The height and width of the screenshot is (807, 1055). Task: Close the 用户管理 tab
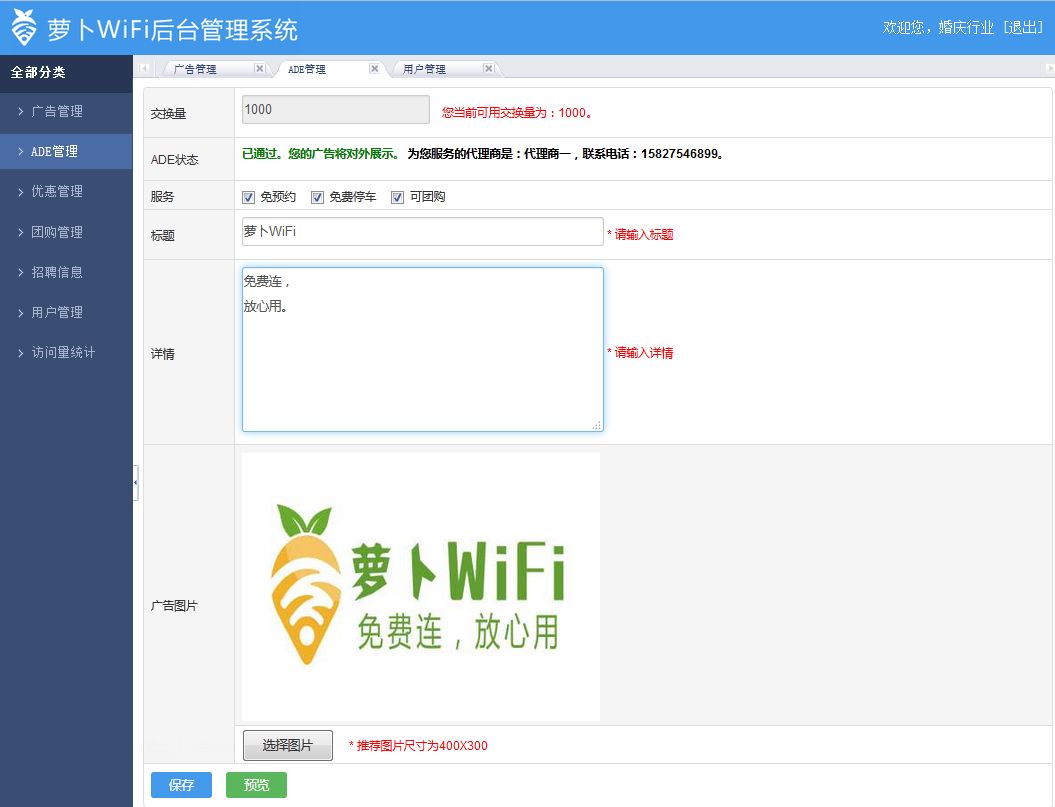[488, 69]
